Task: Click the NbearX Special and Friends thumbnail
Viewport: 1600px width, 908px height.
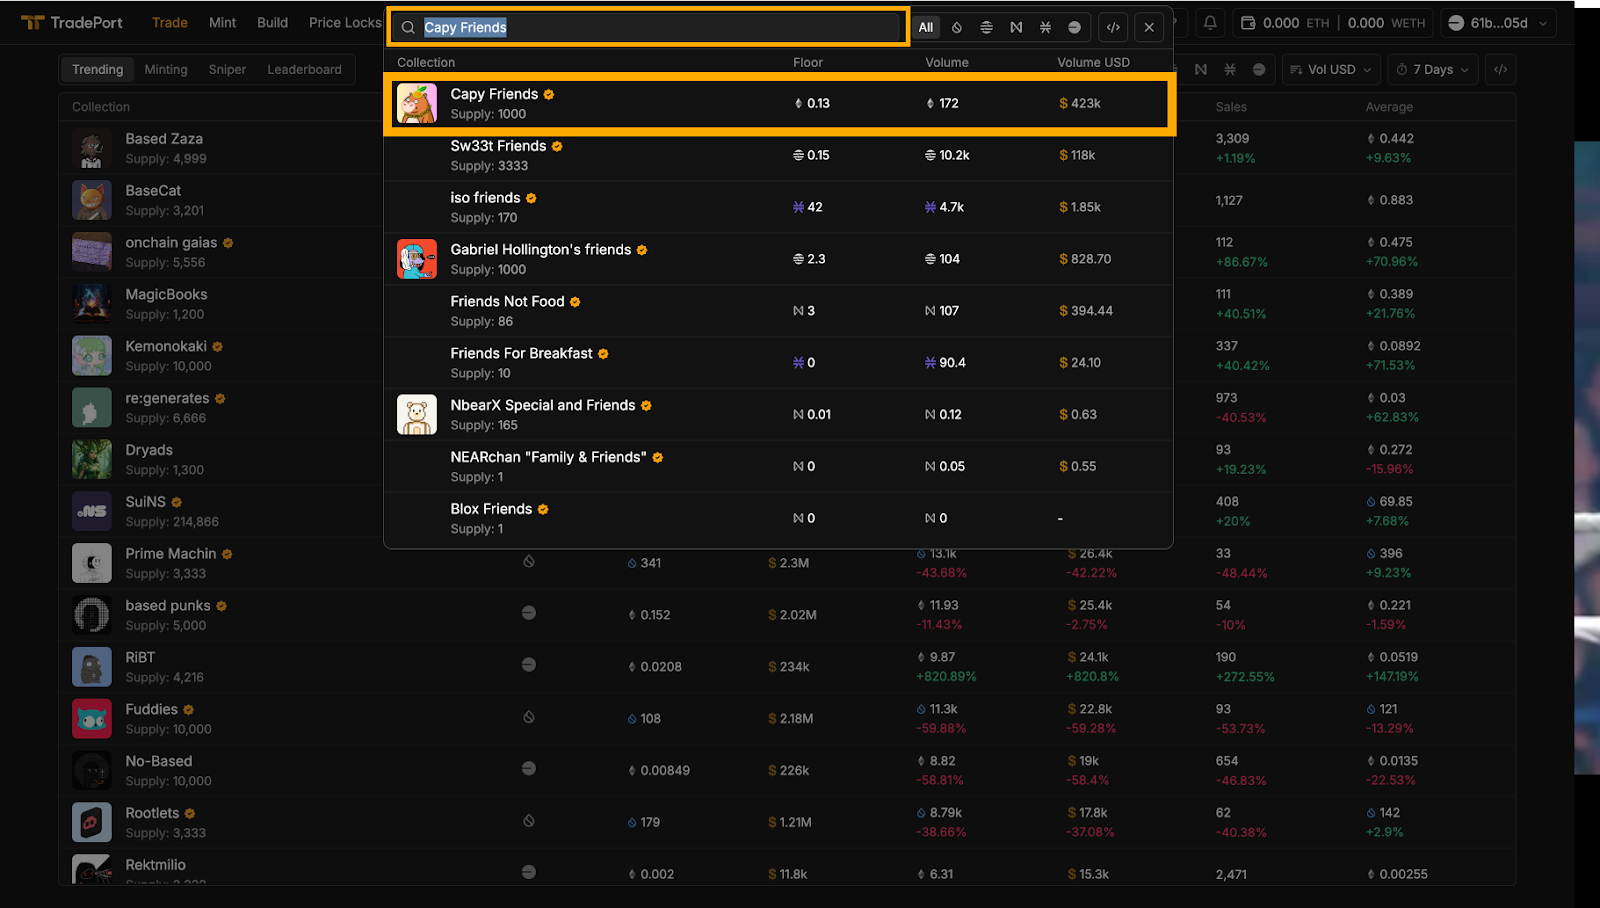Action: click(x=417, y=414)
